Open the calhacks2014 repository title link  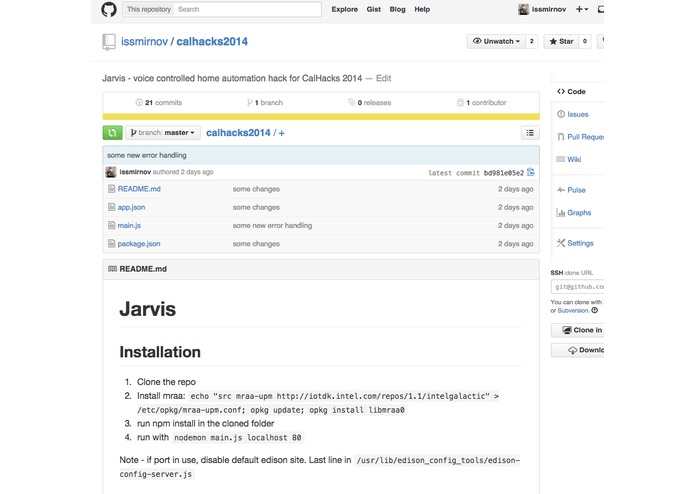[x=212, y=42]
